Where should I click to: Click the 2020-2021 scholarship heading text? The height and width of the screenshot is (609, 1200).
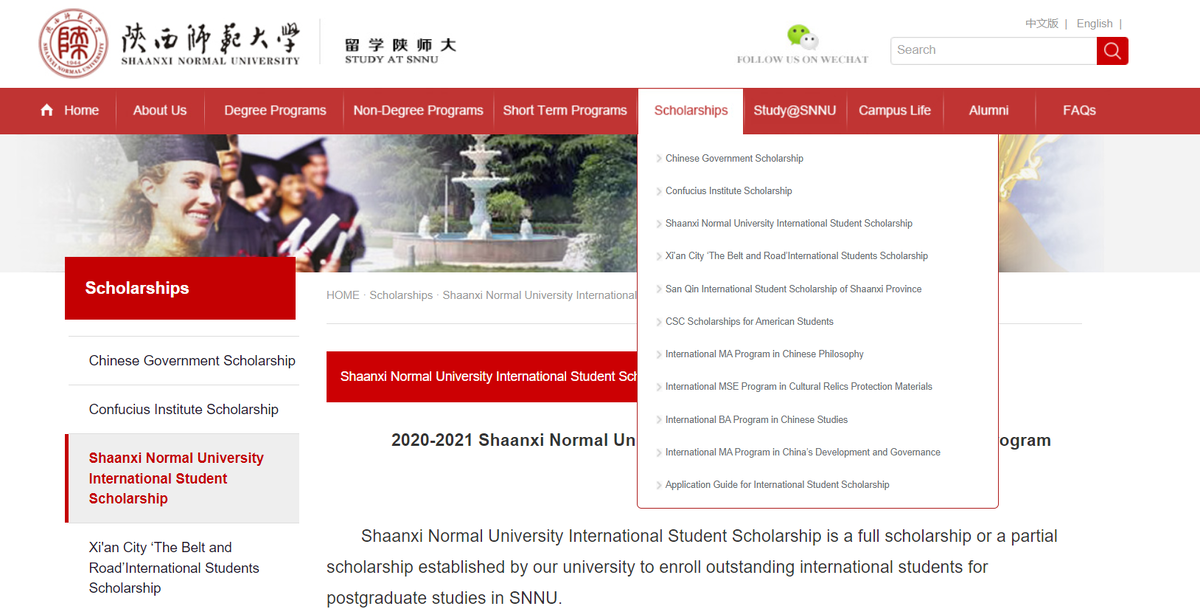tap(513, 440)
